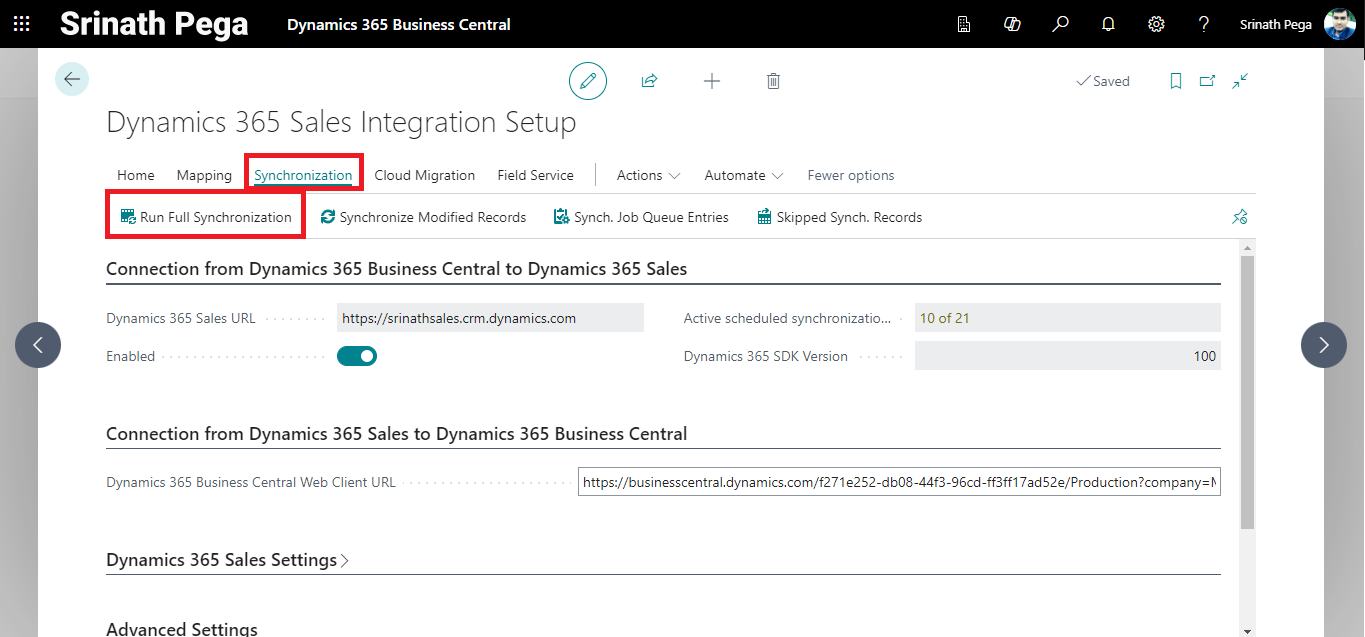
Task: Open the notifications bell
Action: (x=1108, y=24)
